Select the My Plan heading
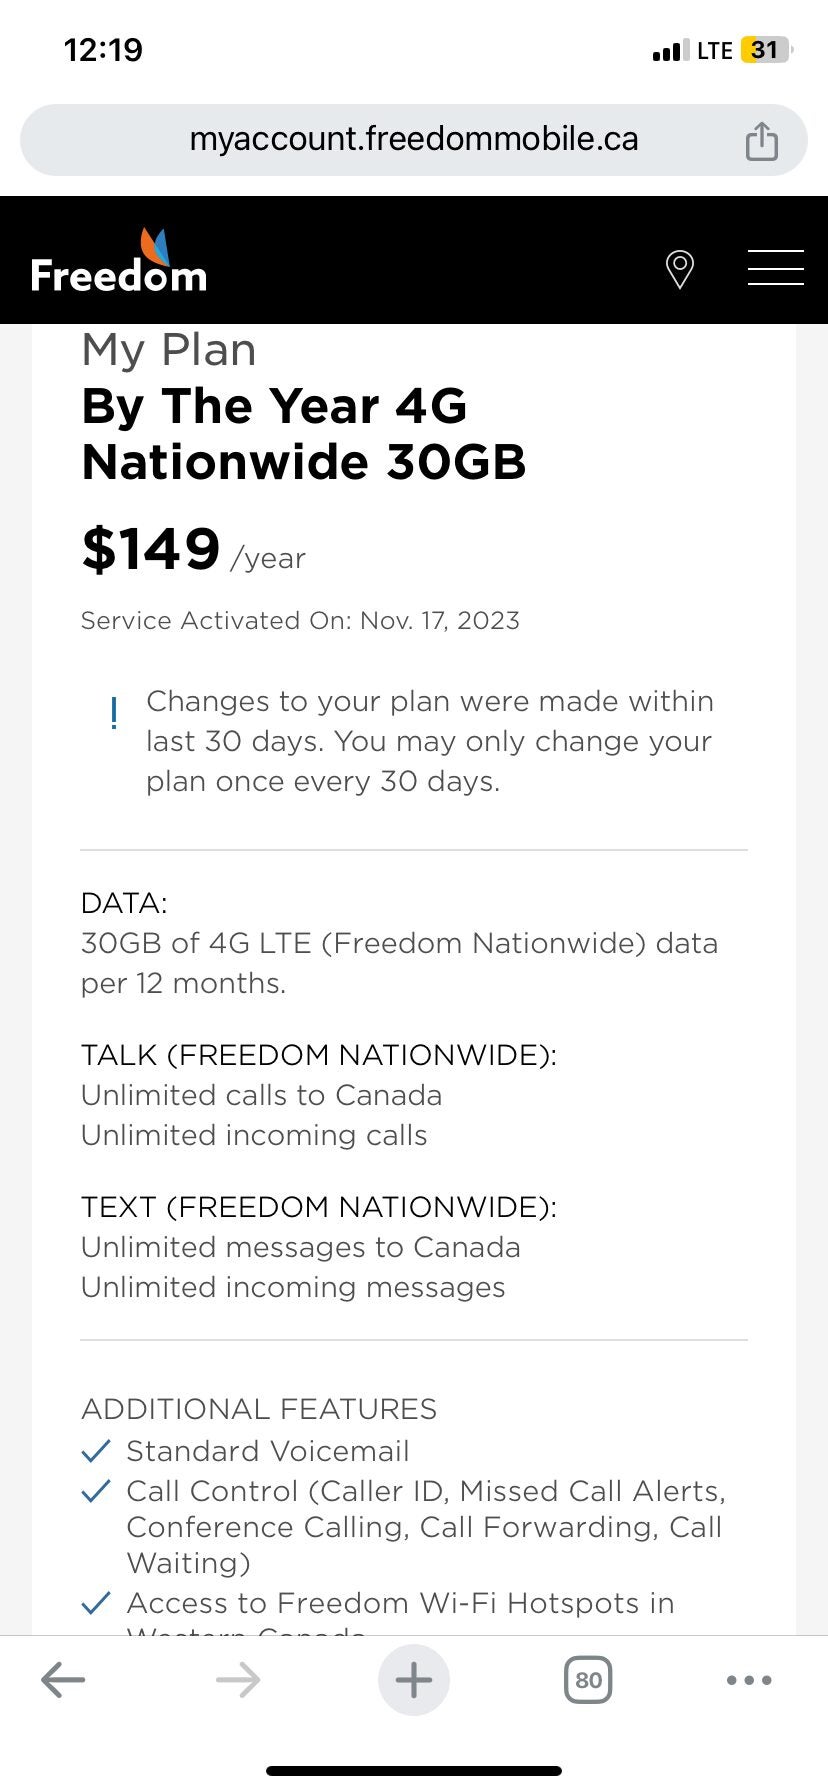This screenshot has height=1792, width=828. coord(167,349)
